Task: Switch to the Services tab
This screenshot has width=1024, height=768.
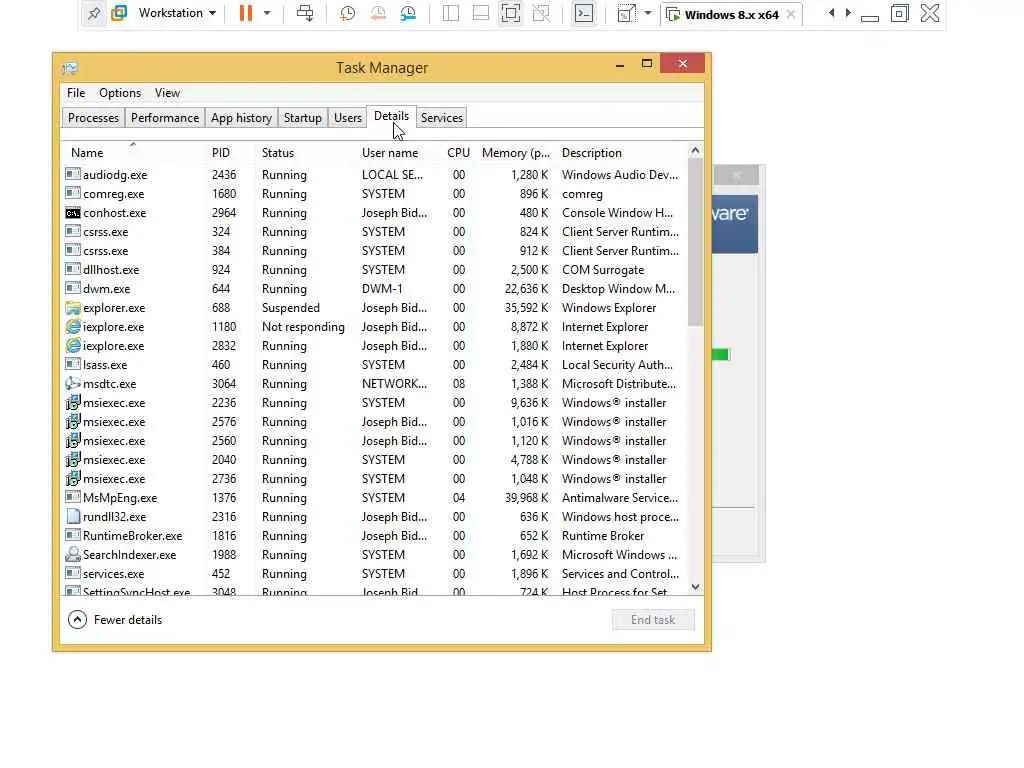Action: click(441, 118)
